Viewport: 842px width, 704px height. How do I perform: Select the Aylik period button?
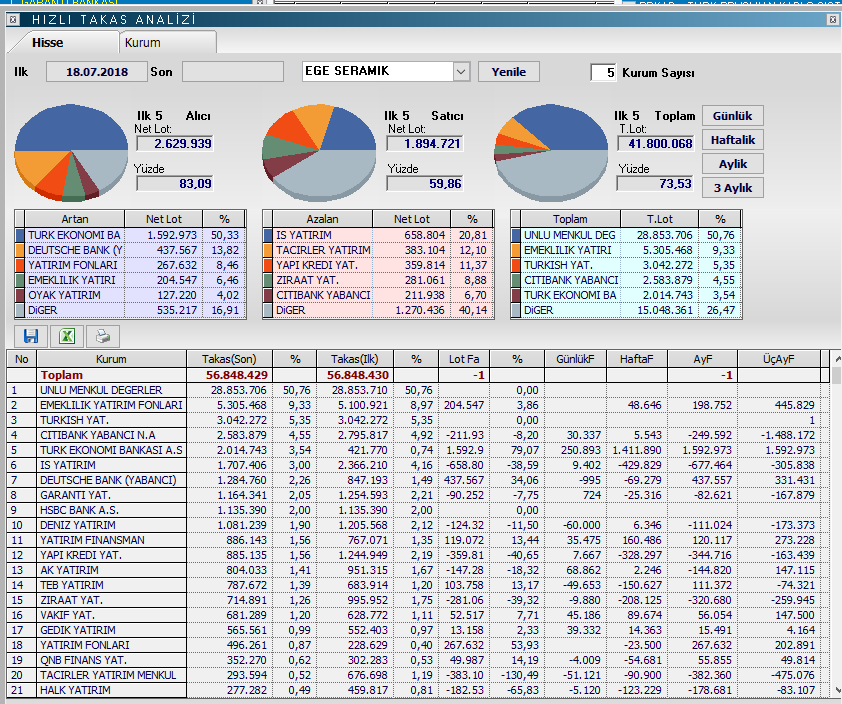(x=732, y=164)
